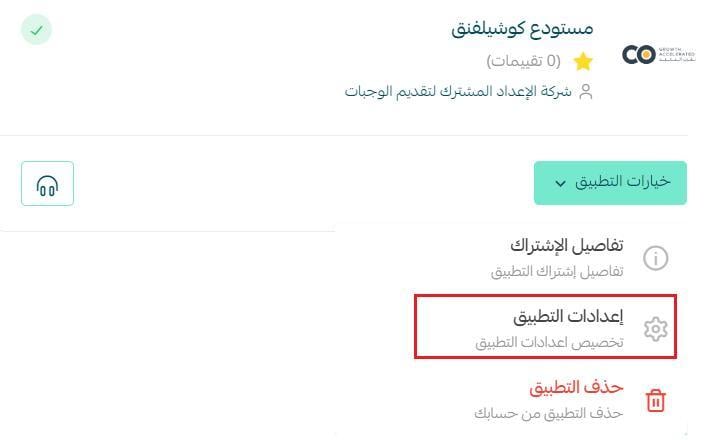The image size is (708, 440).
Task: Click the gear icon beside إعدادات التطبيق
Action: pos(656,328)
